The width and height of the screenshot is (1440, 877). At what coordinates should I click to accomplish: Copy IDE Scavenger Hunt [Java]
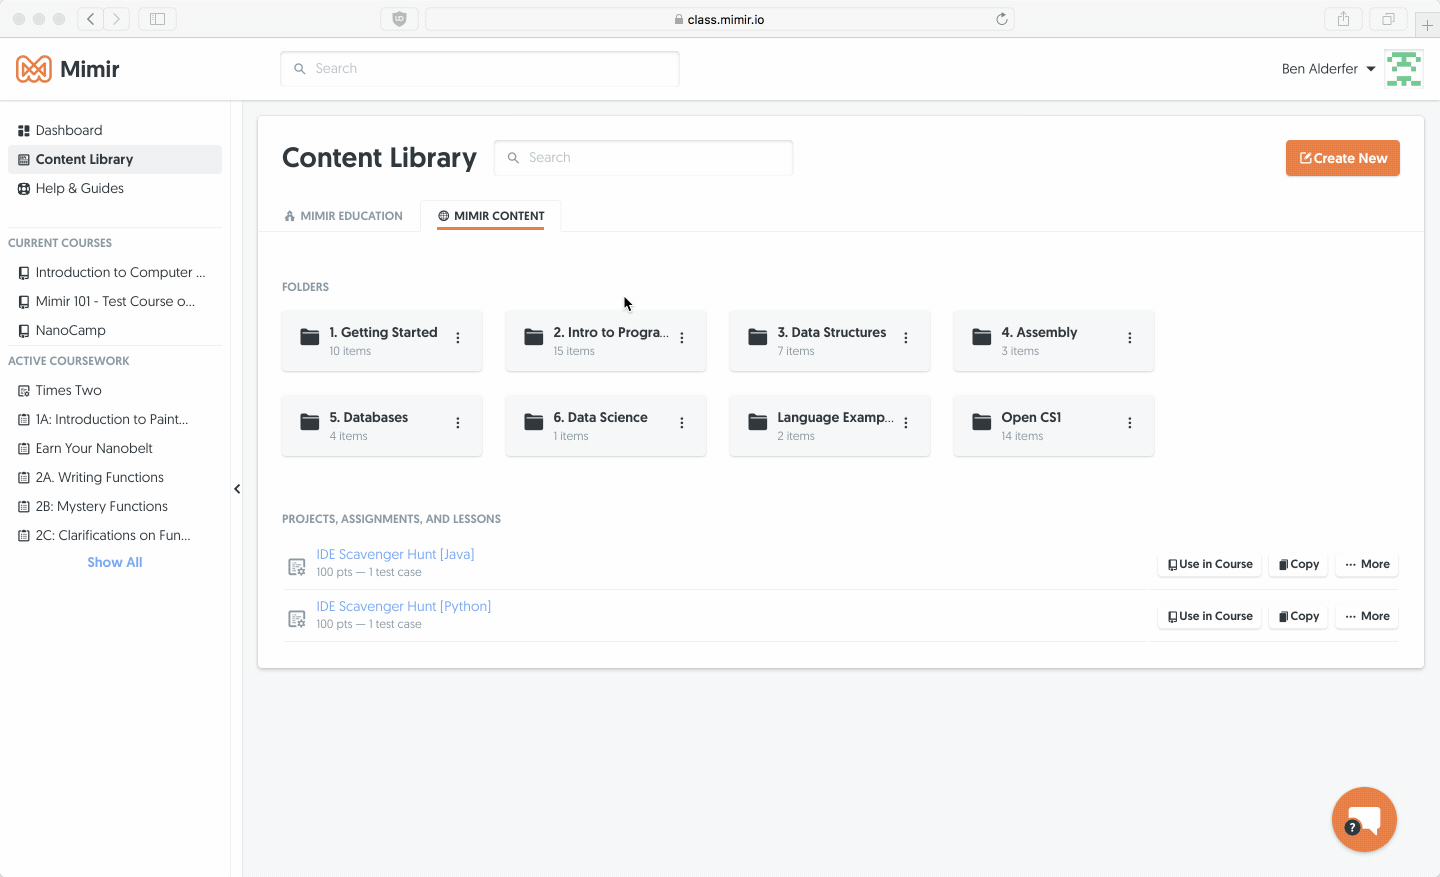pos(1299,564)
